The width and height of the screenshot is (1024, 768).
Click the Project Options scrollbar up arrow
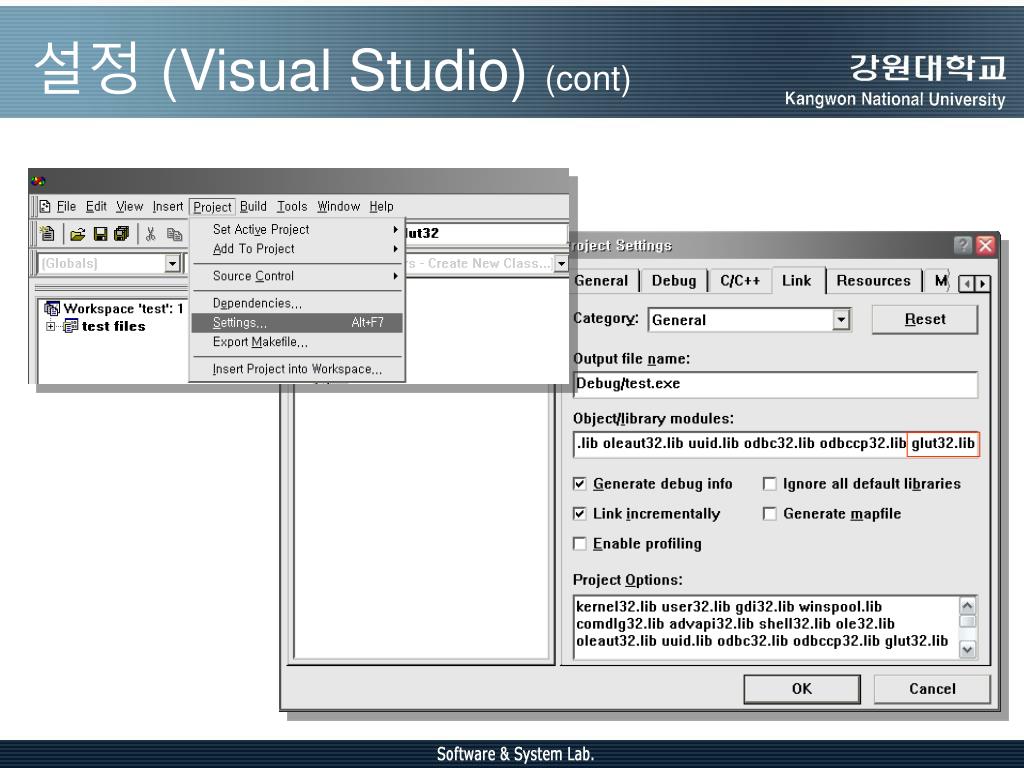[x=968, y=605]
